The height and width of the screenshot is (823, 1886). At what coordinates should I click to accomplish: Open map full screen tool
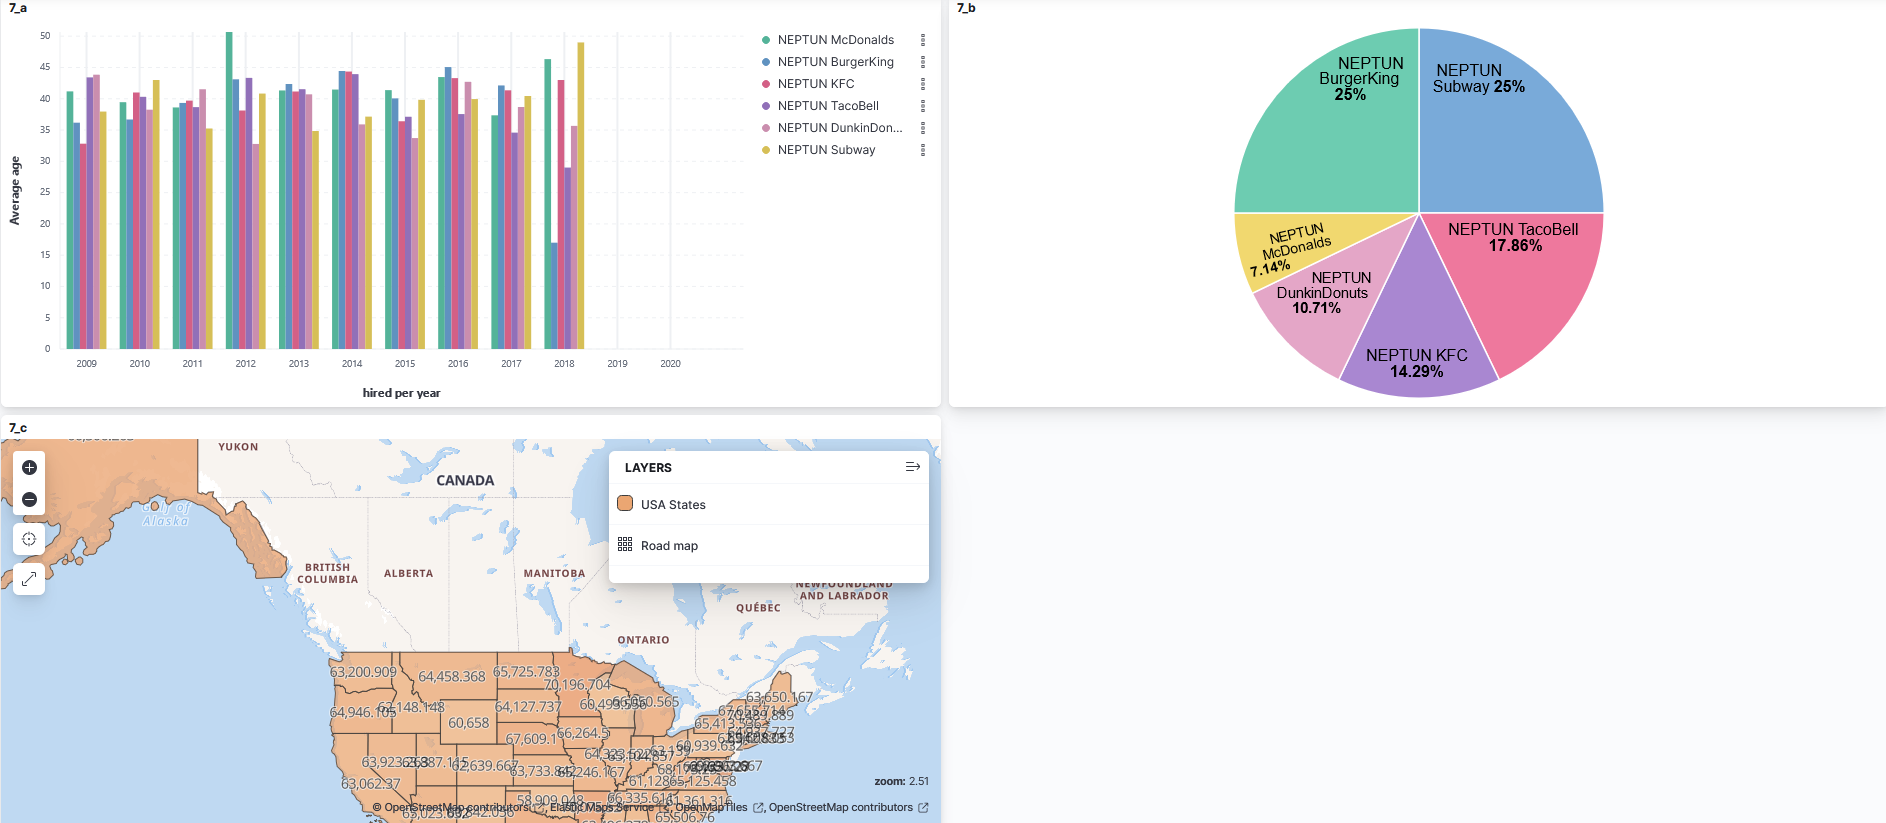[x=29, y=578]
